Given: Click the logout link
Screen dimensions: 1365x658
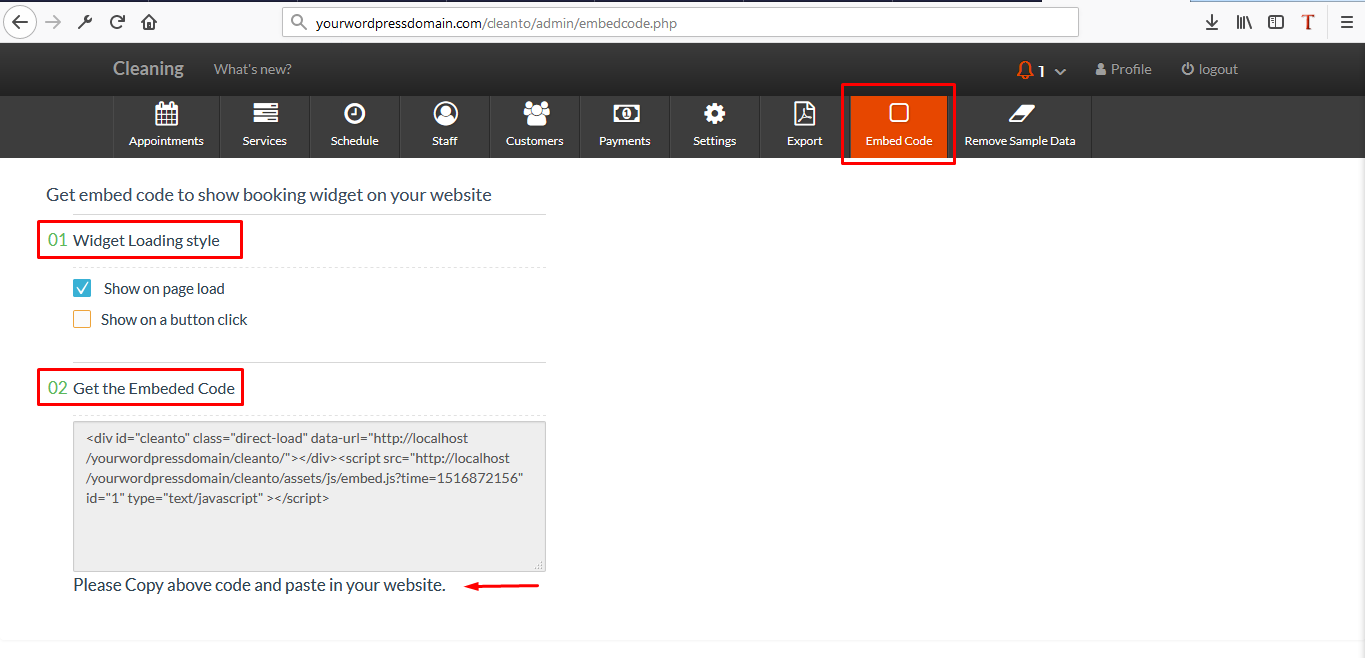Looking at the screenshot, I should click(x=1209, y=69).
